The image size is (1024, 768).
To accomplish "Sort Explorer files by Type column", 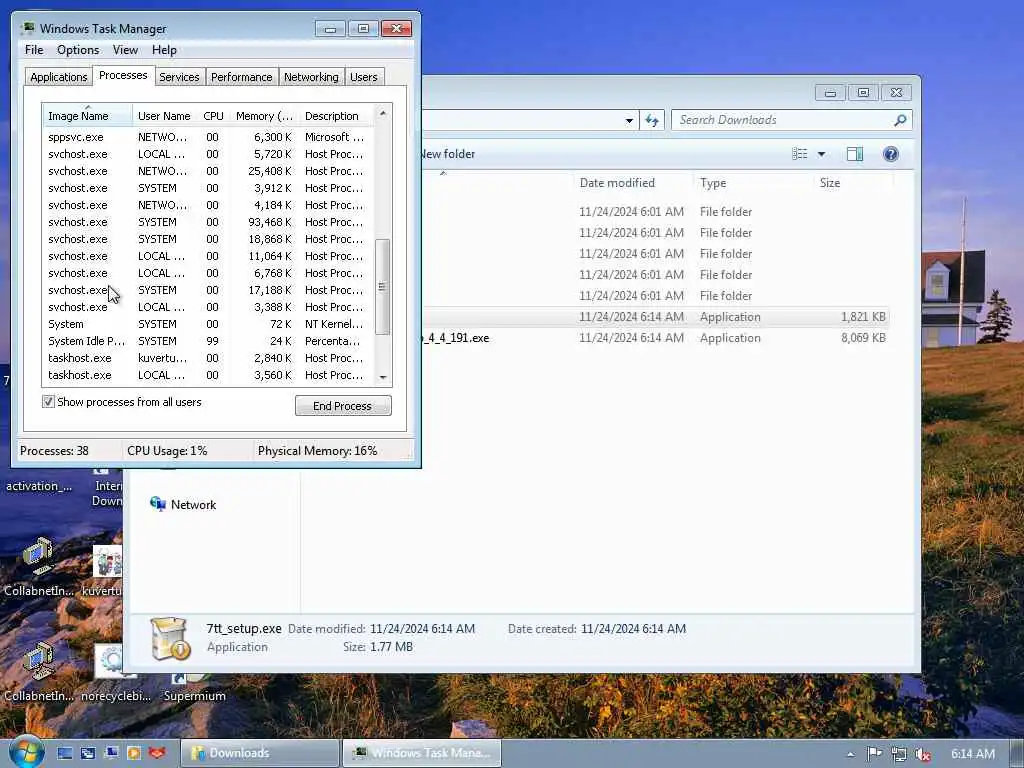I will (752, 183).
